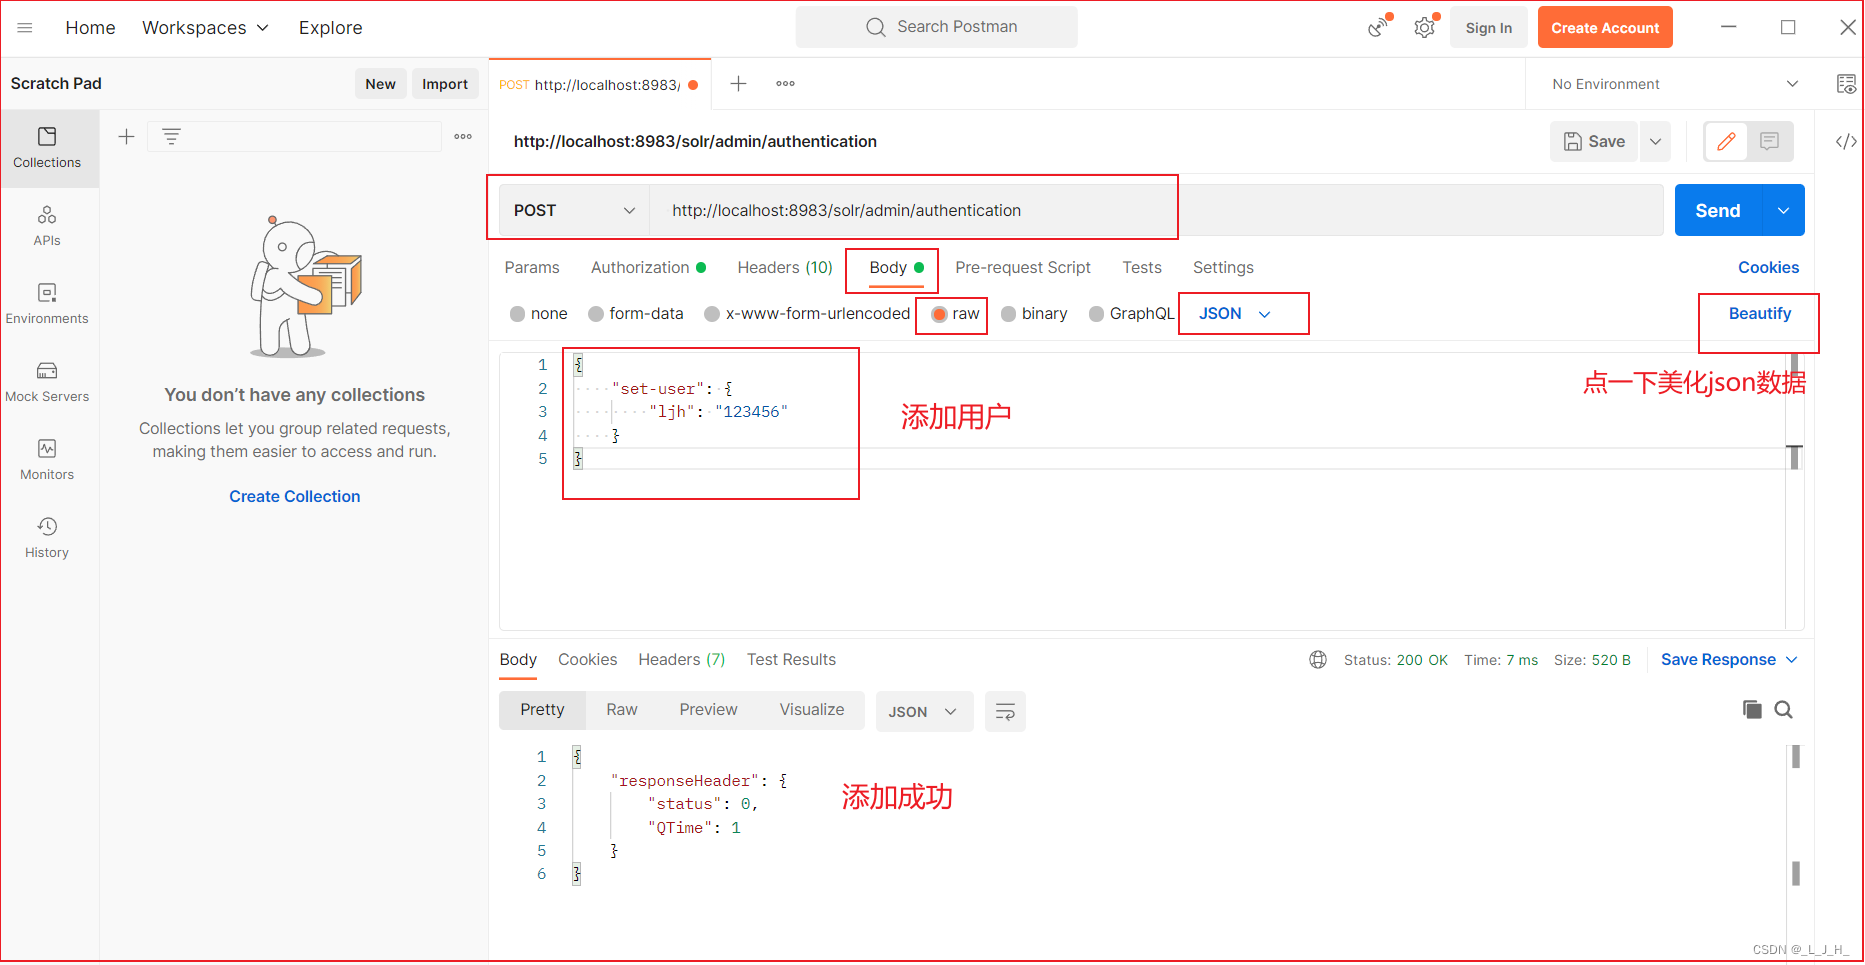Viewport: 1865px width, 965px height.
Task: Toggle the response line wrap icon
Action: tap(1005, 712)
